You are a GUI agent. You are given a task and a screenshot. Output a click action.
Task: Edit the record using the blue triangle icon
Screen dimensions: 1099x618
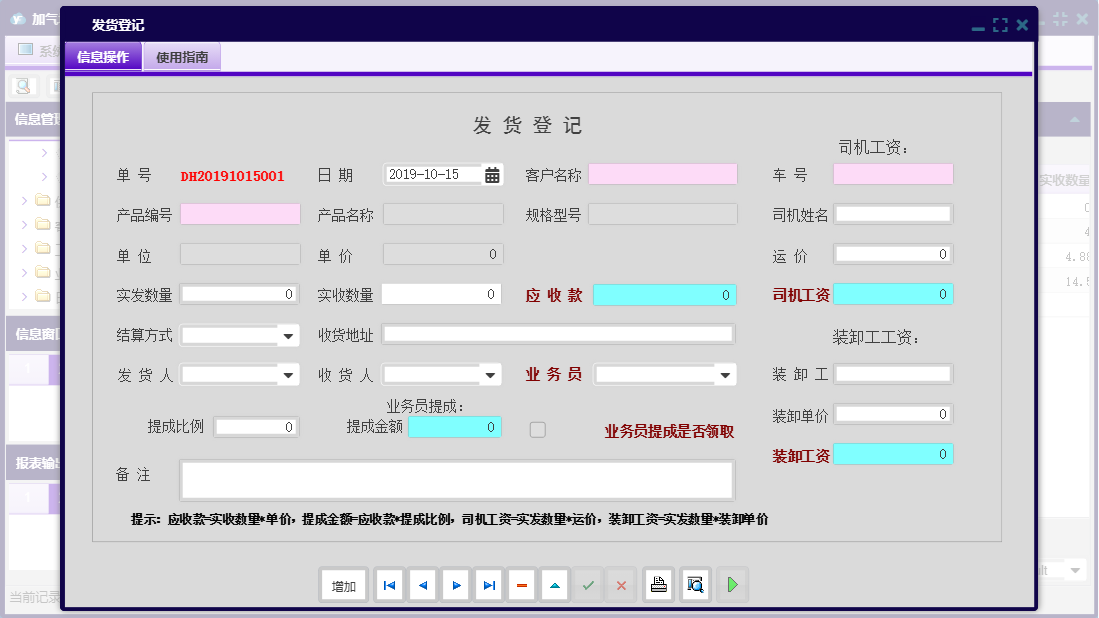tap(554, 585)
